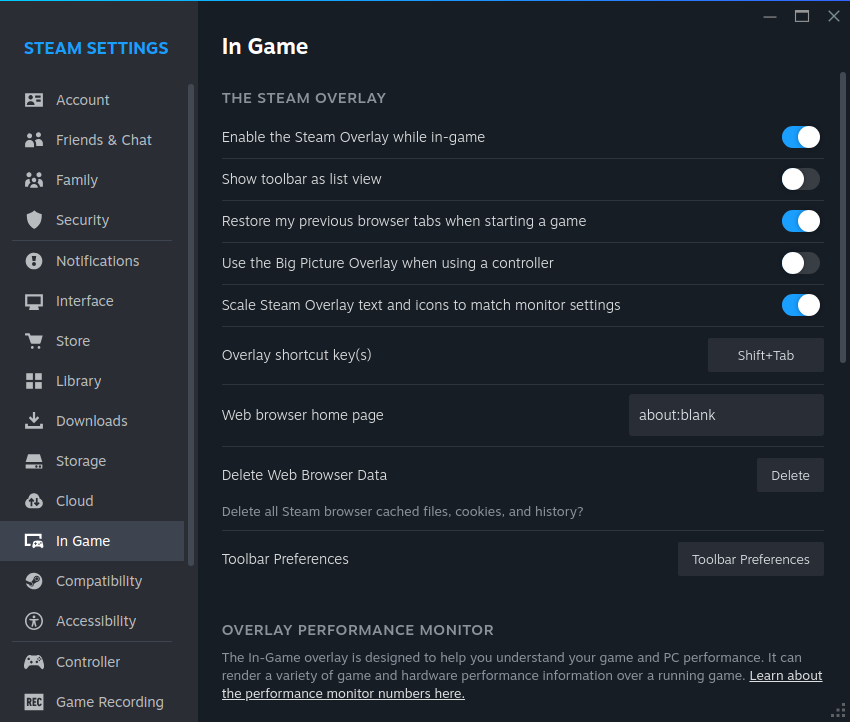Viewport: 850px width, 722px height.
Task: Select Notifications in the sidebar
Action: pos(92,261)
